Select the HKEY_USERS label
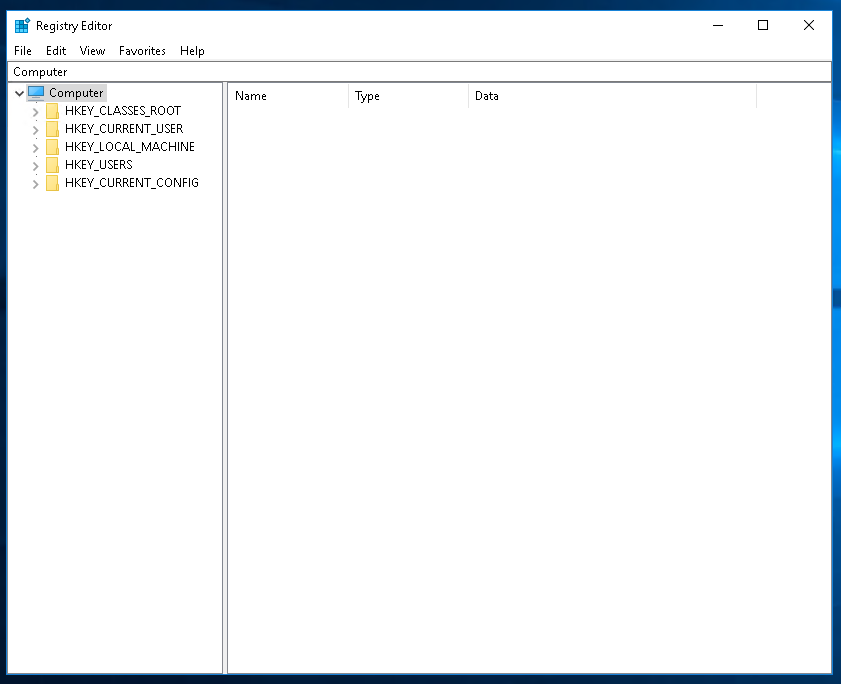 (x=99, y=165)
